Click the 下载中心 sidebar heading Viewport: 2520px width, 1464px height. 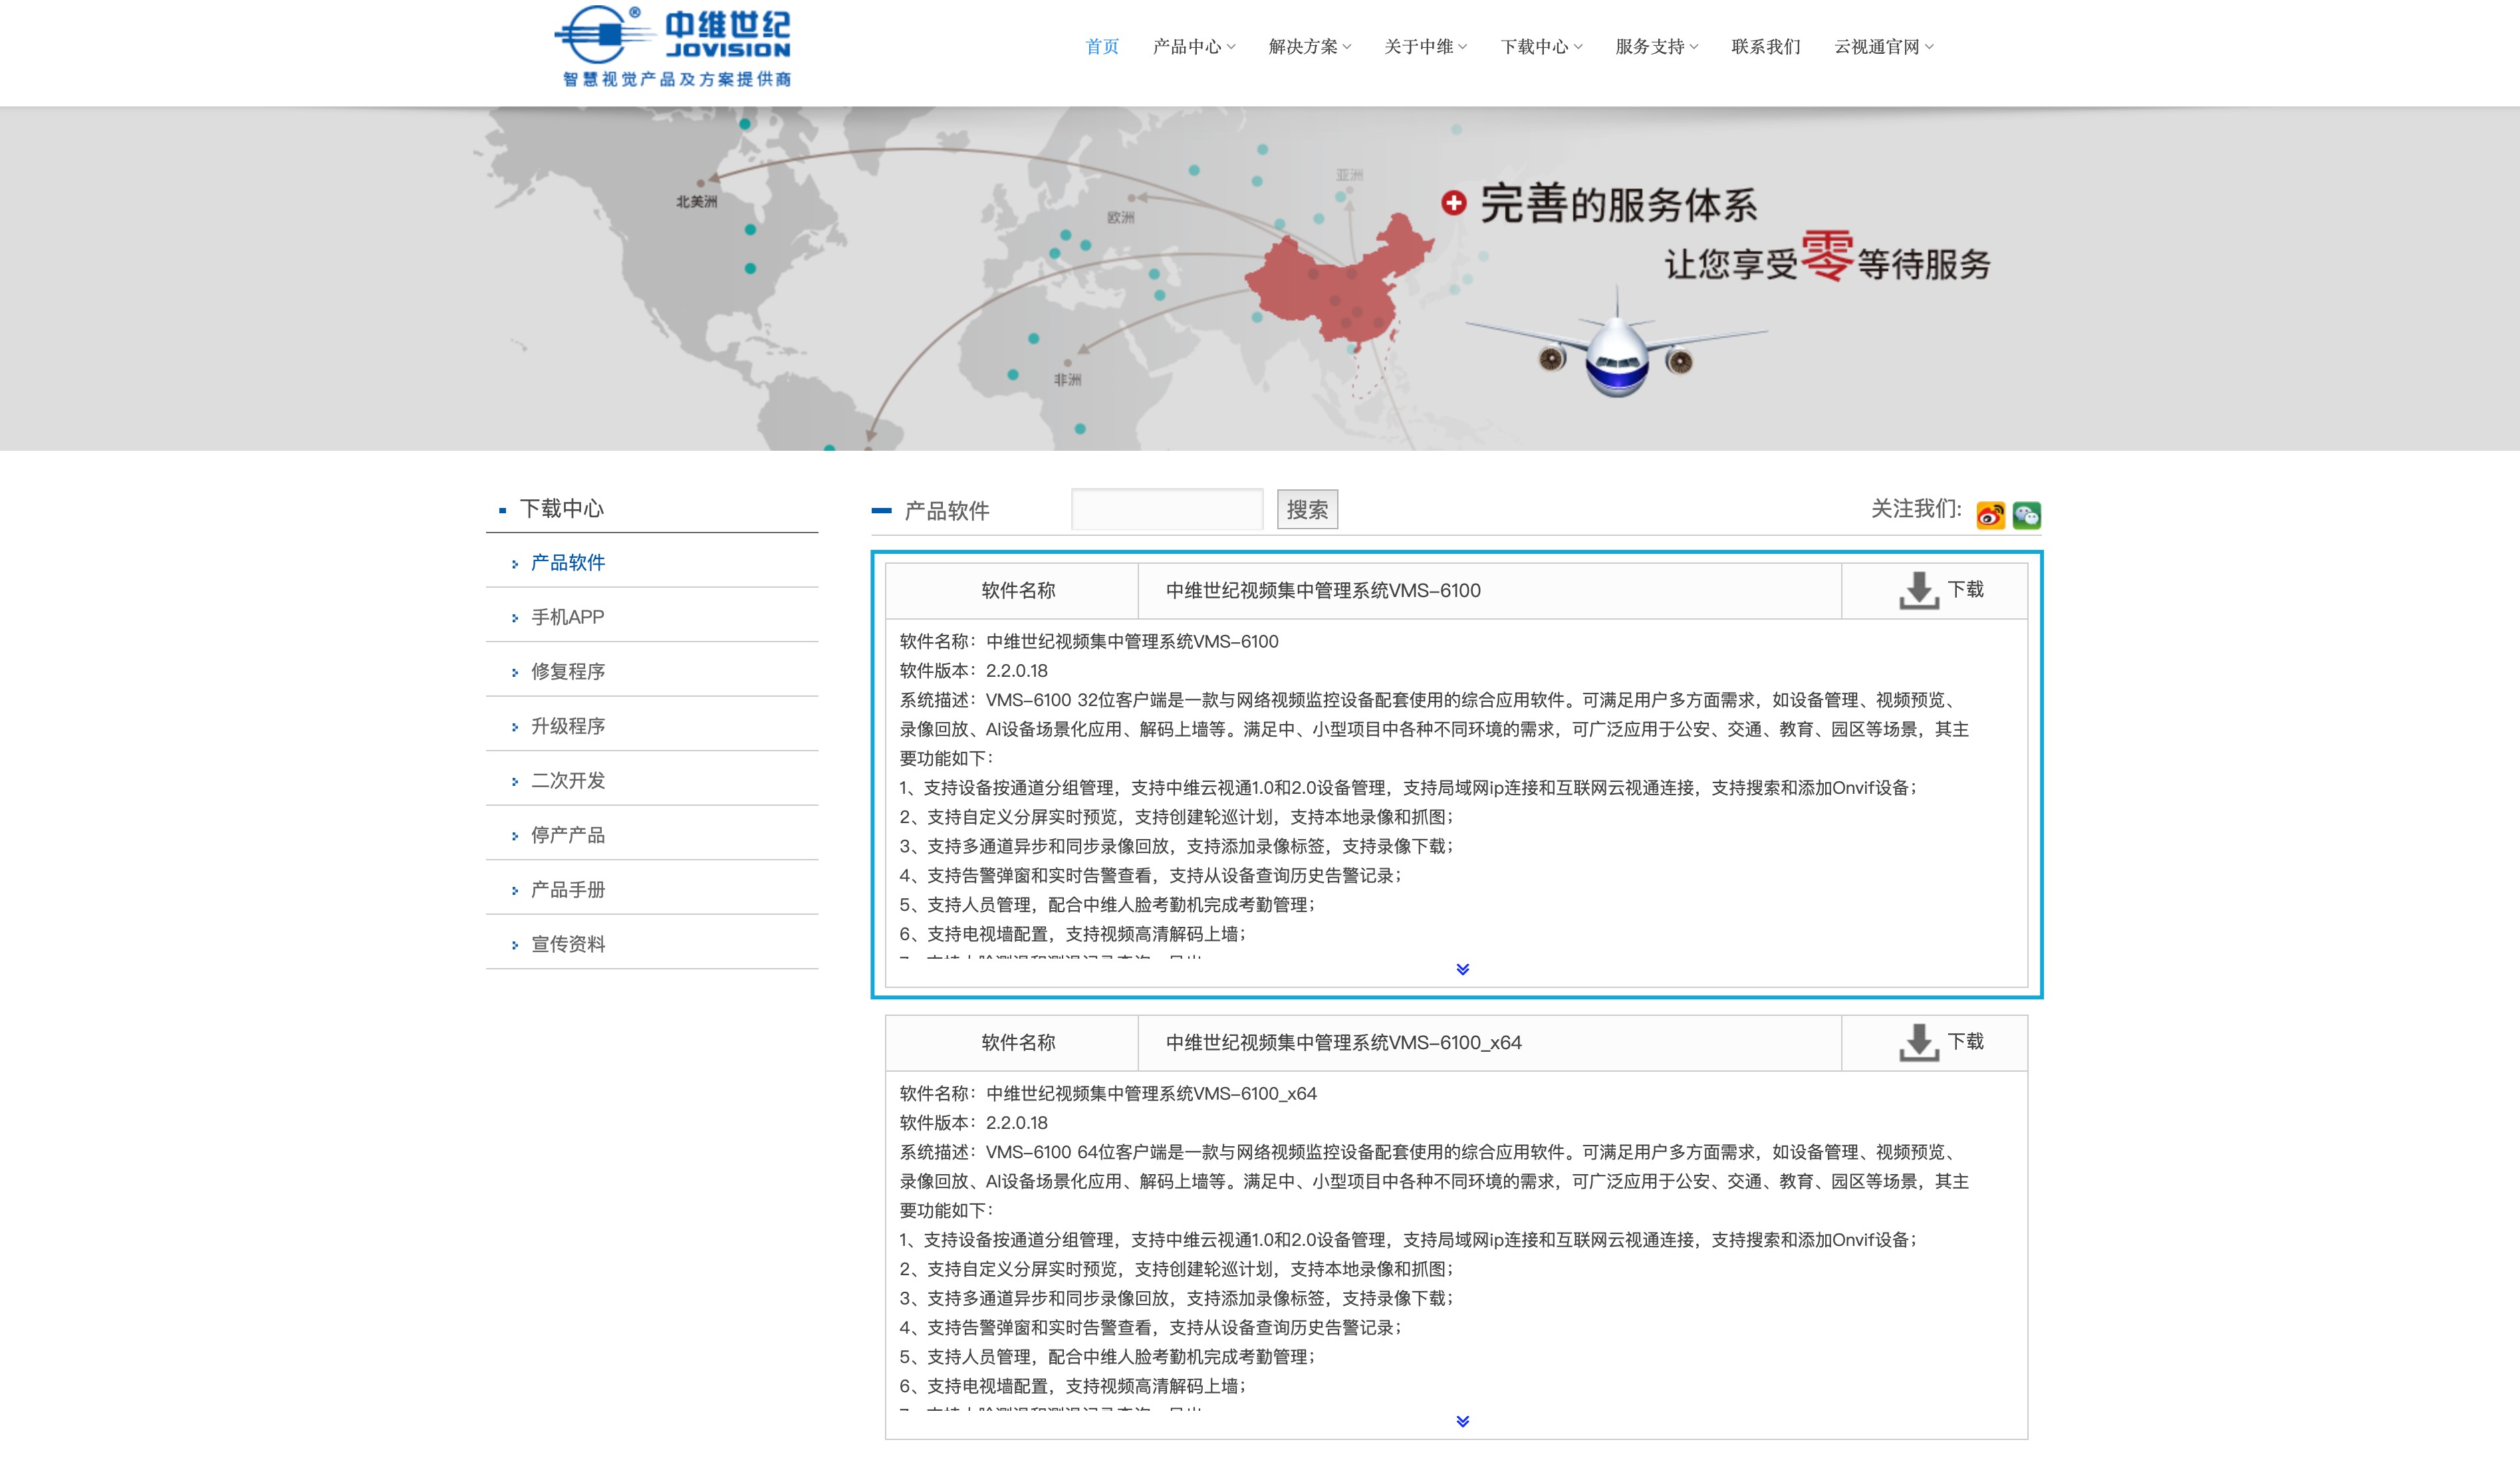click(x=561, y=508)
